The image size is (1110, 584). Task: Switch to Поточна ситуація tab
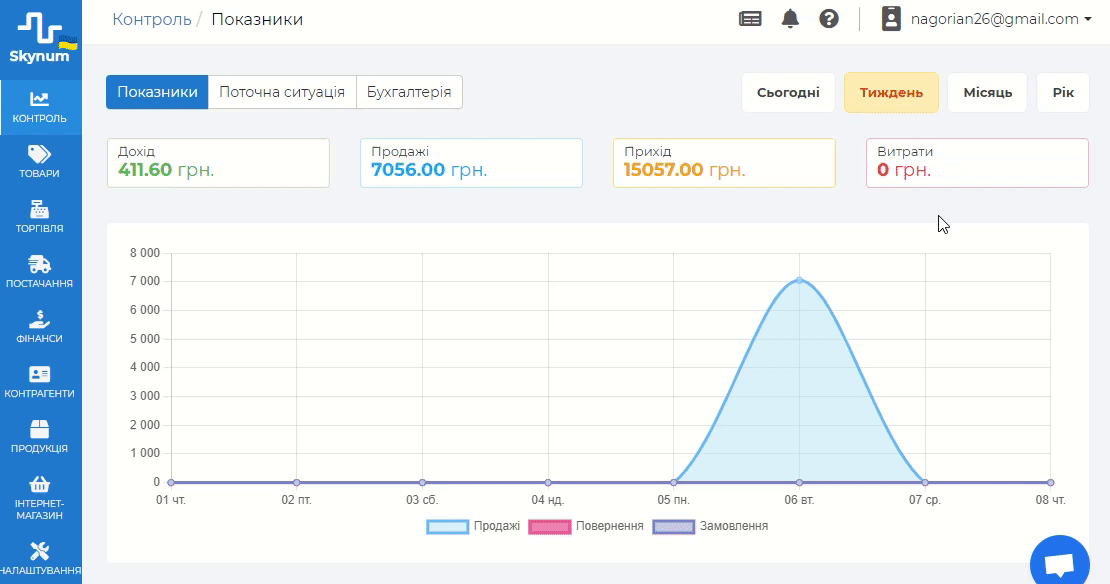click(282, 92)
